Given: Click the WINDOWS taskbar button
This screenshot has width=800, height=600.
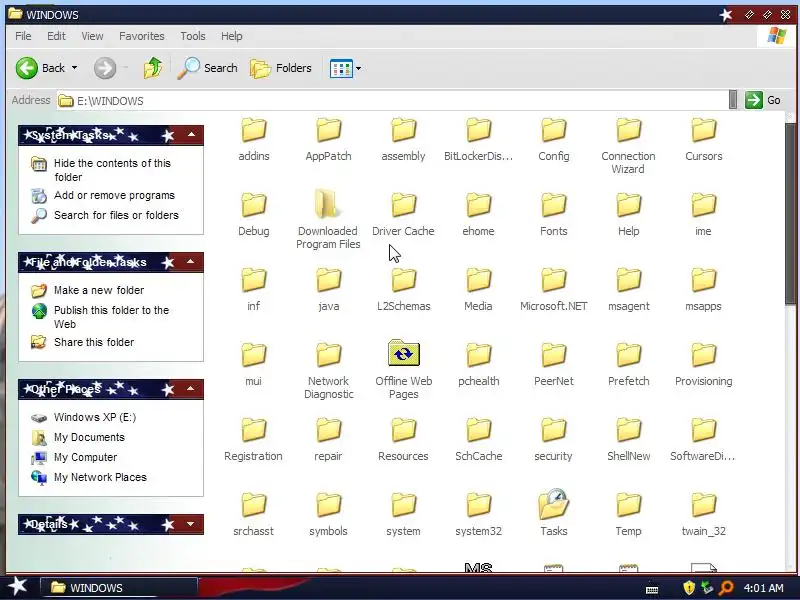Looking at the screenshot, I should (x=118, y=588).
